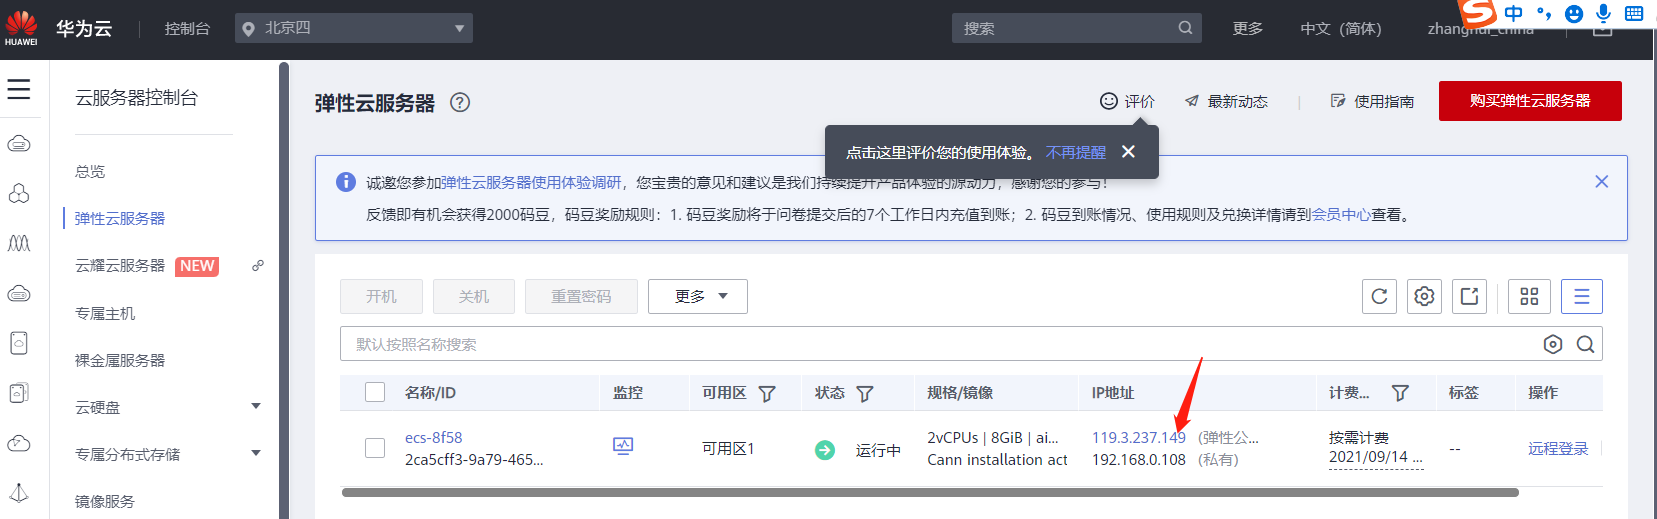1657x519 pixels.
Task: Filter by 状态 funnel icon
Action: (865, 394)
